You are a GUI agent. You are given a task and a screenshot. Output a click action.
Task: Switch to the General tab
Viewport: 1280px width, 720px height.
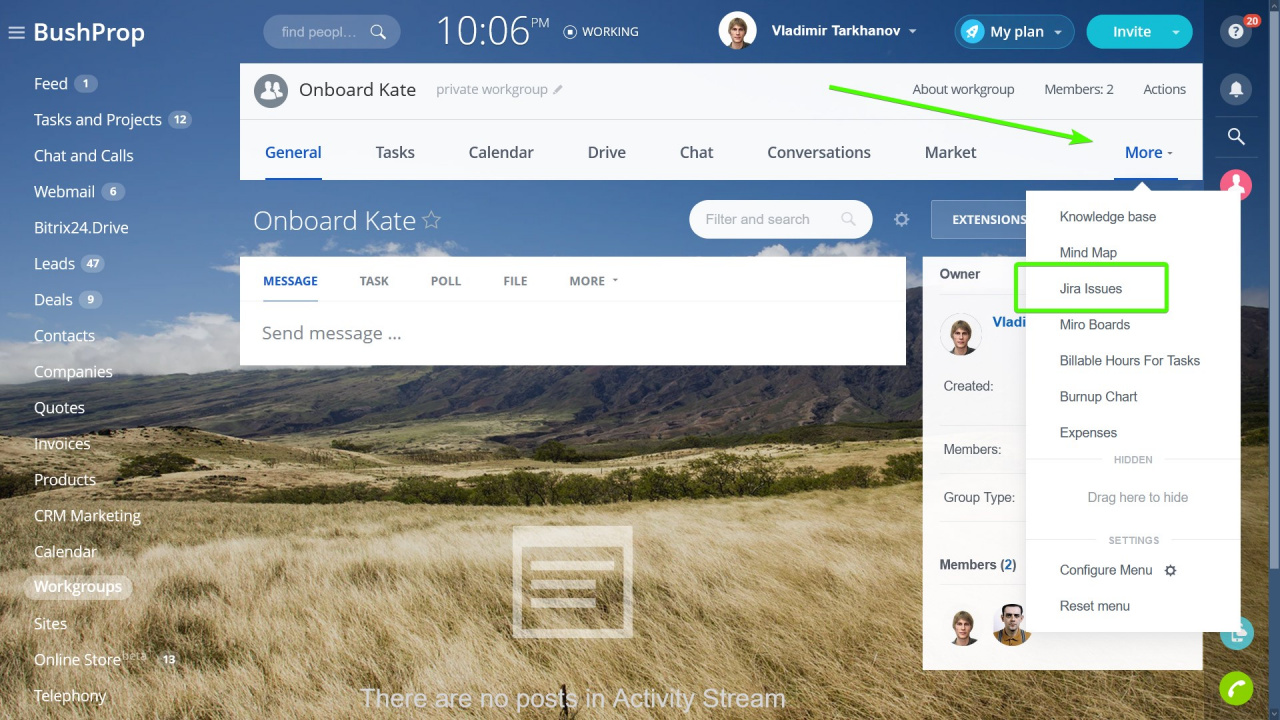click(293, 153)
